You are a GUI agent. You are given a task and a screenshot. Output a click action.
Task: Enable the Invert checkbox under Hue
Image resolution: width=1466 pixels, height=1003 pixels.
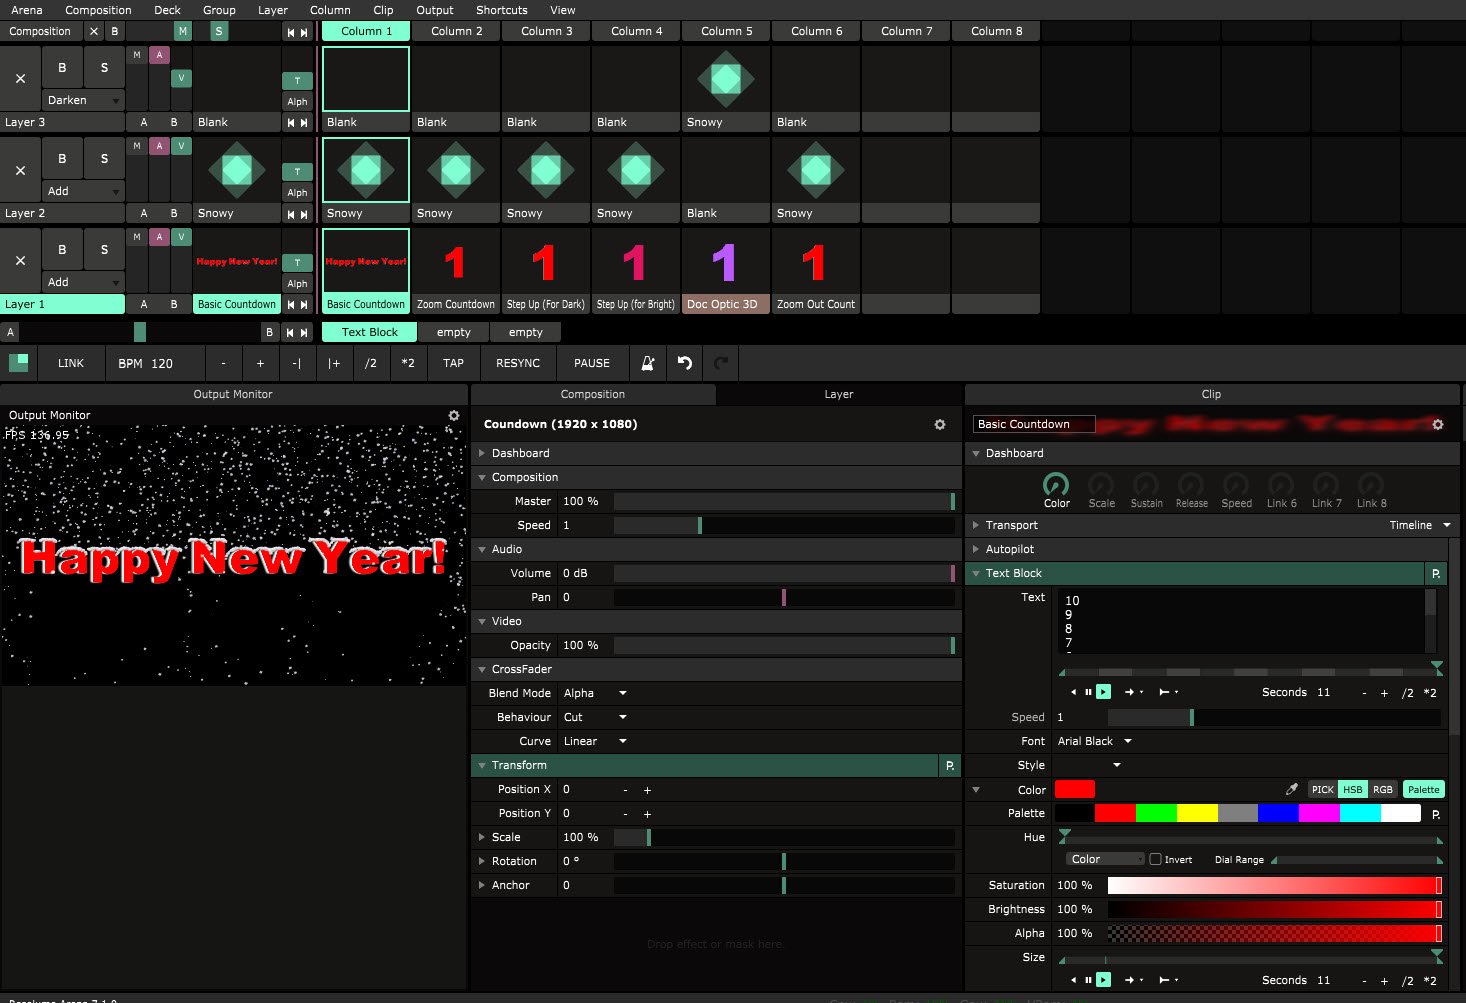pyautogui.click(x=1155, y=859)
